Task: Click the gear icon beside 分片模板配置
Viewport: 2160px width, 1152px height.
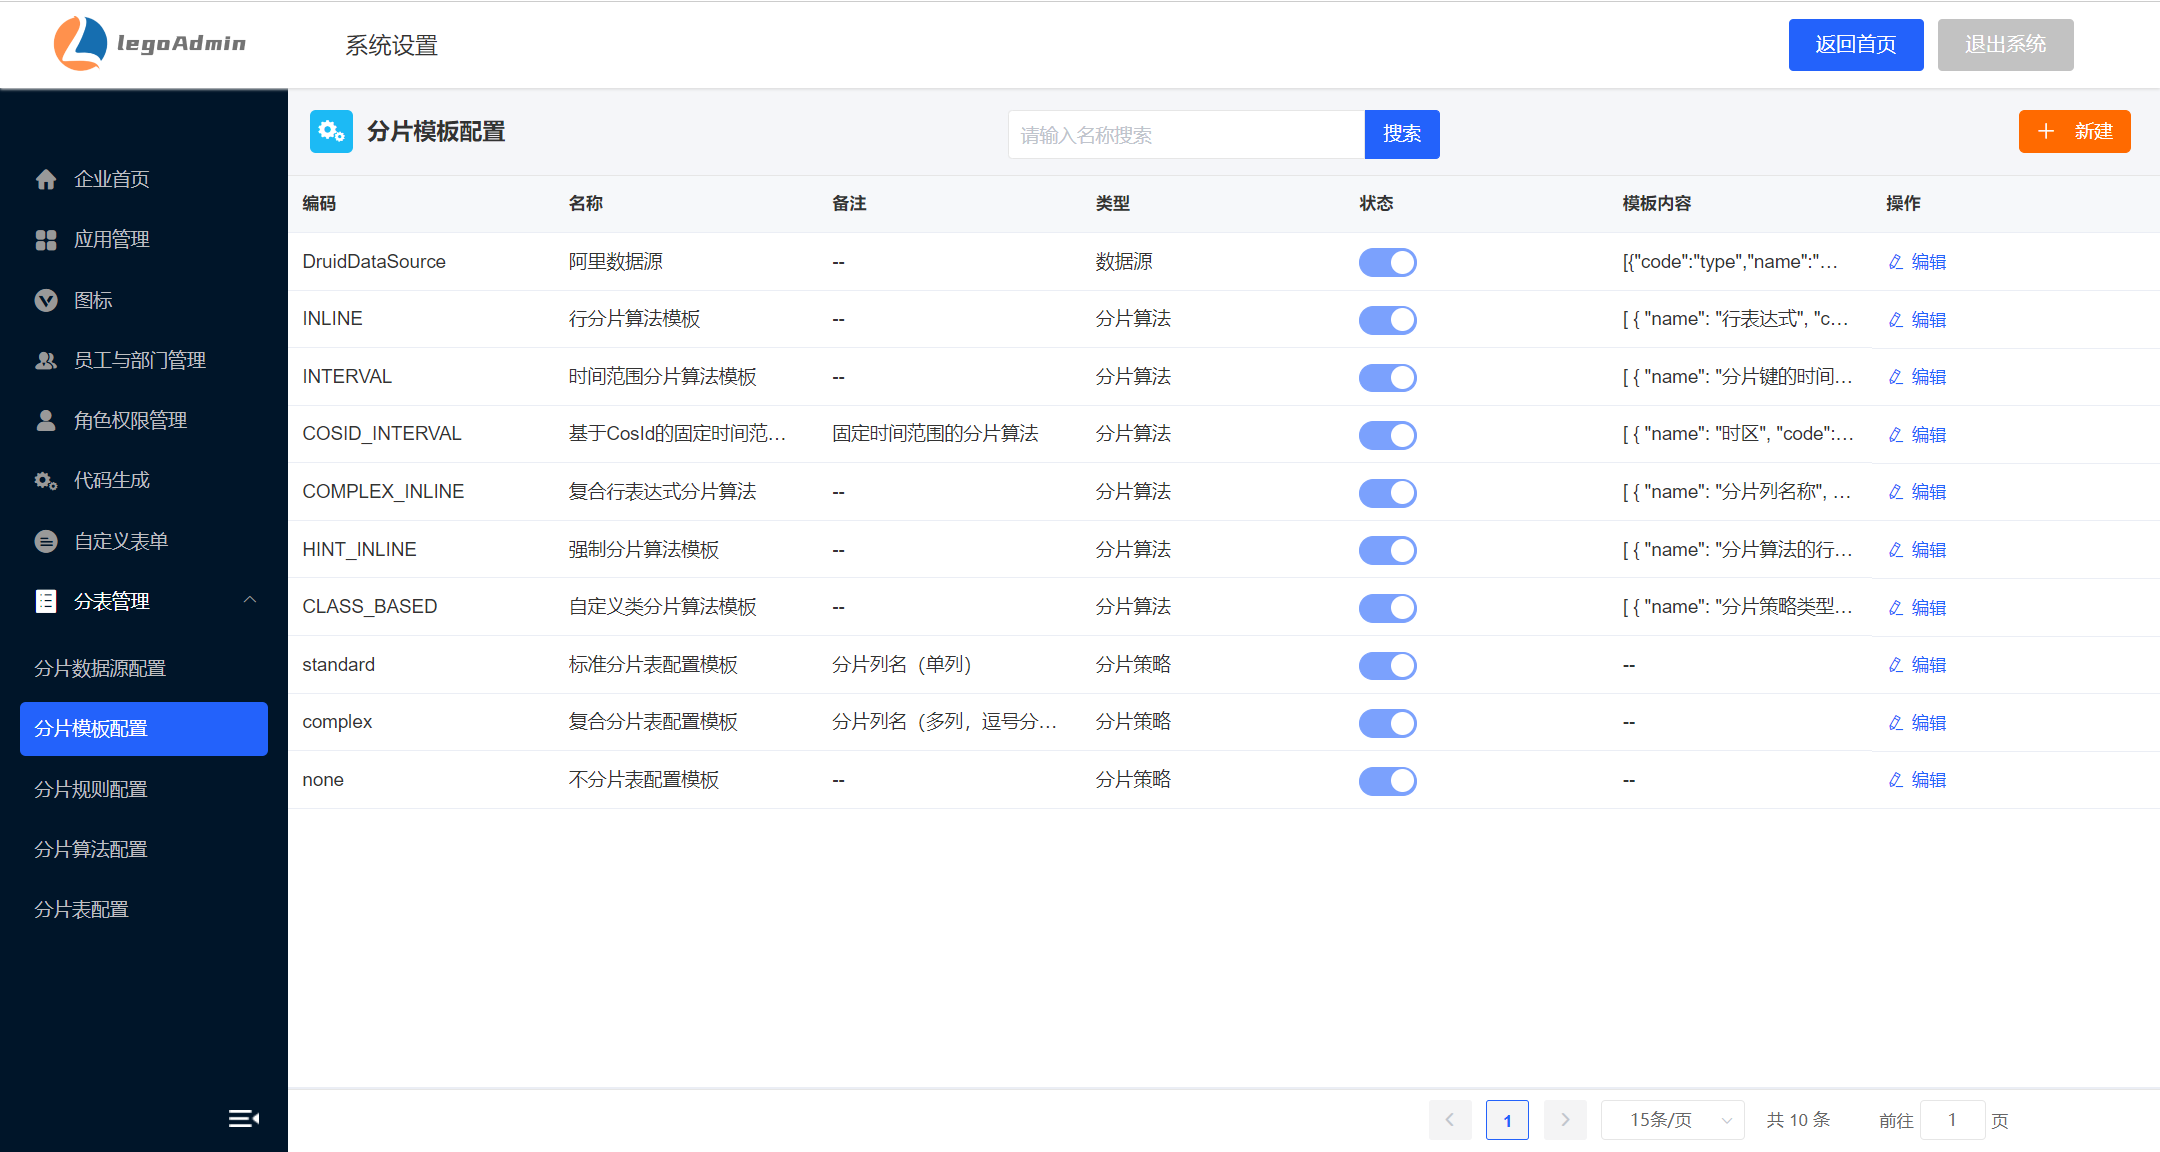Action: (x=331, y=132)
